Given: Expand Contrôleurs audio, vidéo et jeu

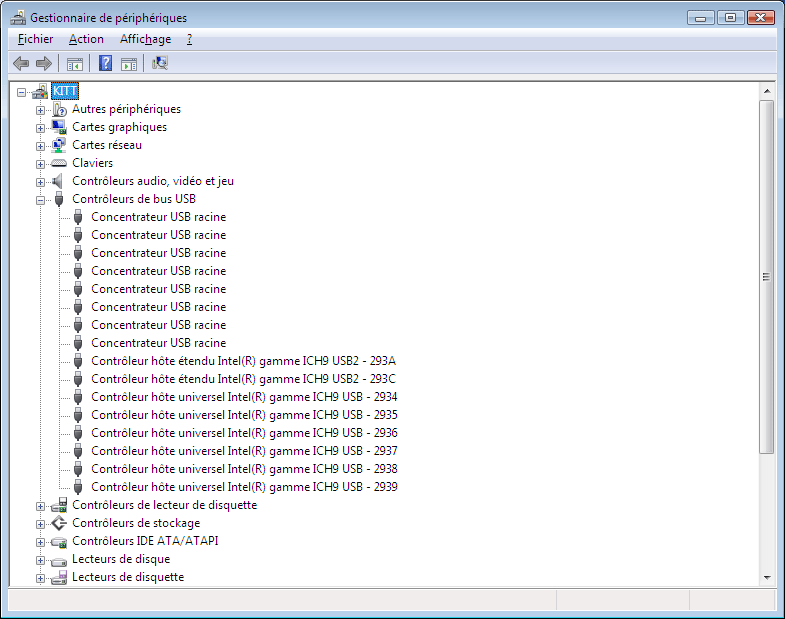Looking at the screenshot, I should 40,182.
